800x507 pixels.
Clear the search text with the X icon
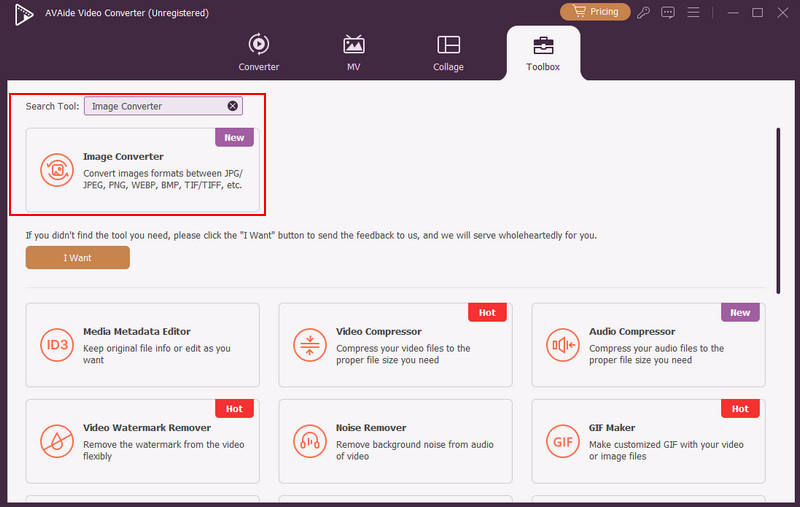[232, 106]
